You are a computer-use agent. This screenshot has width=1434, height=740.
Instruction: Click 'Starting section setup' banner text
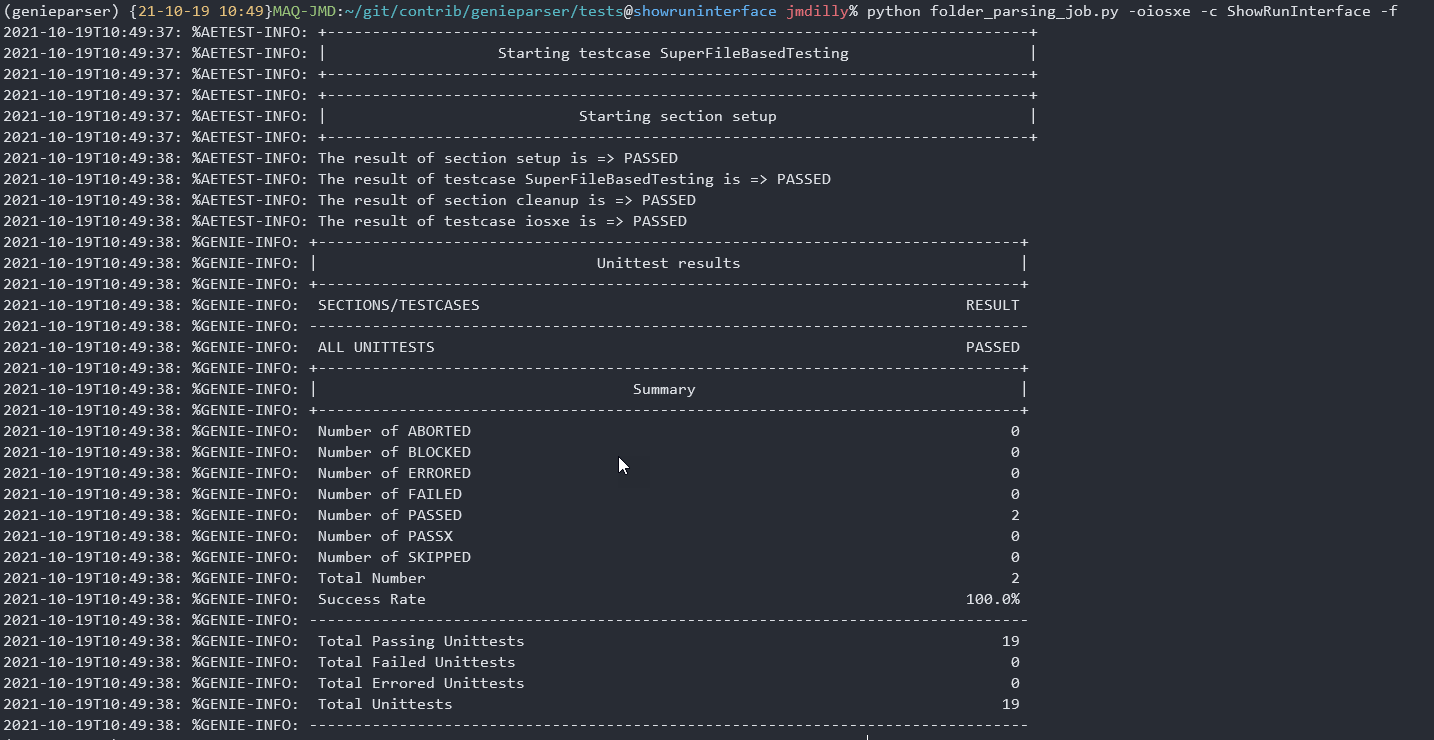point(677,116)
